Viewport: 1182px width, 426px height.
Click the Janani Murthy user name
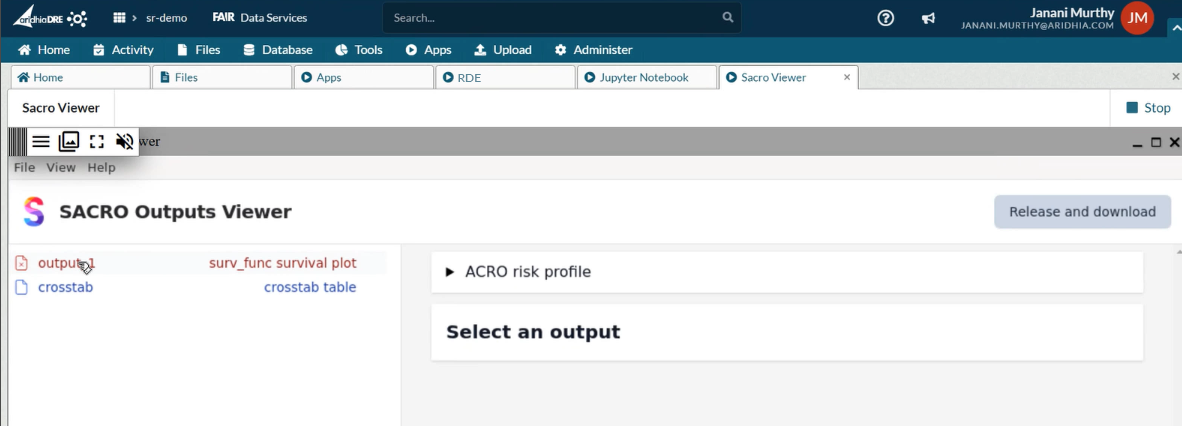point(1071,12)
